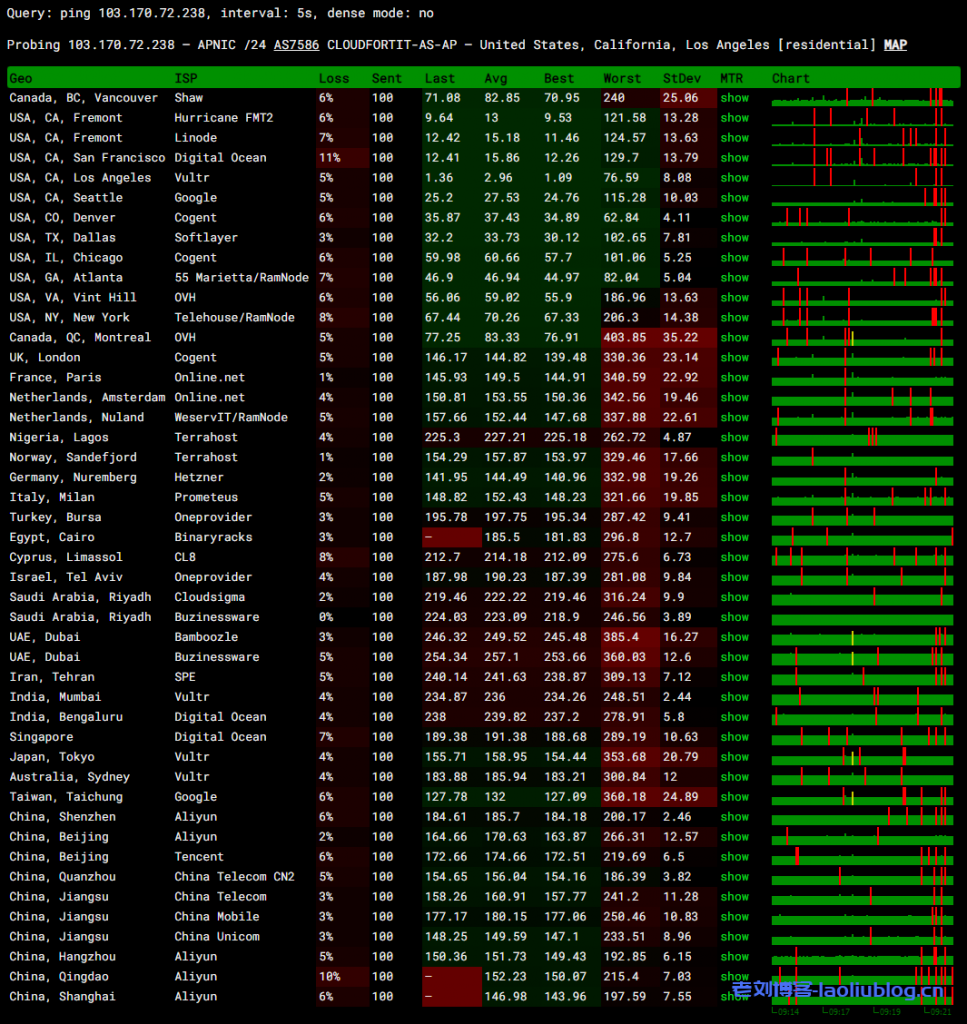Show MTR for Nigeria, Lagos Terrahost
This screenshot has width=967, height=1024.
(734, 437)
